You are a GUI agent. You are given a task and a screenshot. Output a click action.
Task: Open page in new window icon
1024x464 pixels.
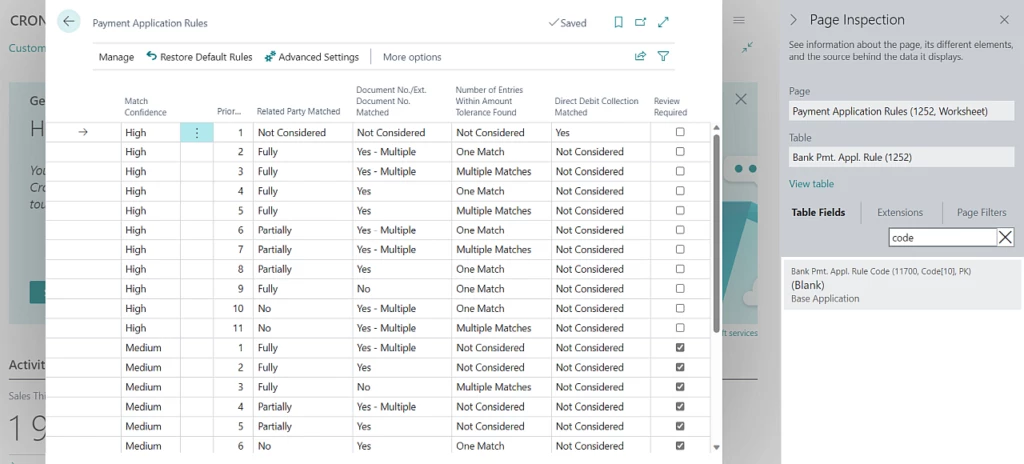640,22
